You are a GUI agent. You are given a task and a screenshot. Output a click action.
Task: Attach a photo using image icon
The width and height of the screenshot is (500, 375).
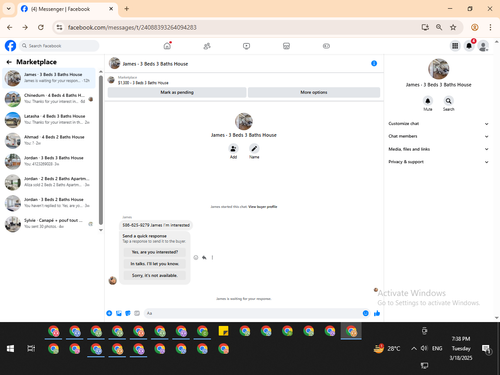[x=119, y=313]
